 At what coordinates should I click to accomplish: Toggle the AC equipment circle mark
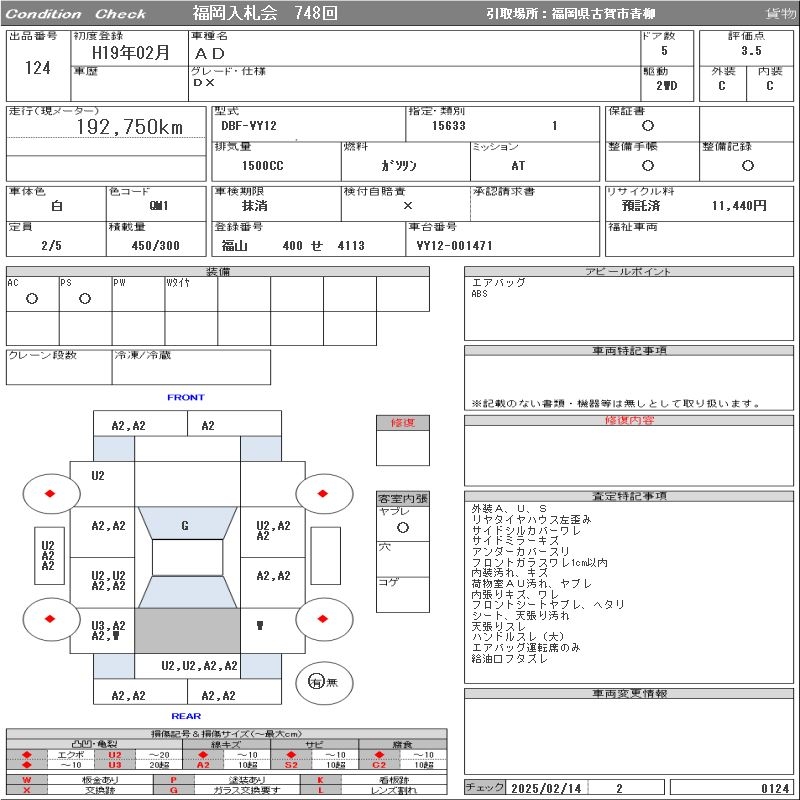[32, 299]
